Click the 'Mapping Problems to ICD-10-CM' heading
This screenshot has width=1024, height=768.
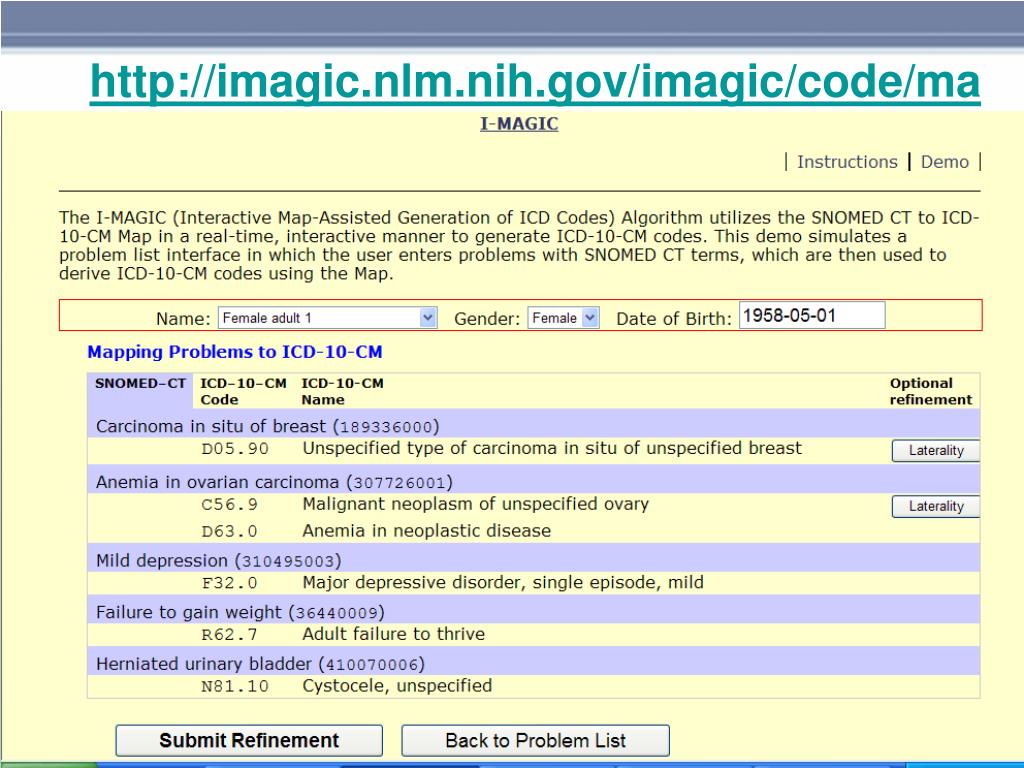[x=234, y=352]
